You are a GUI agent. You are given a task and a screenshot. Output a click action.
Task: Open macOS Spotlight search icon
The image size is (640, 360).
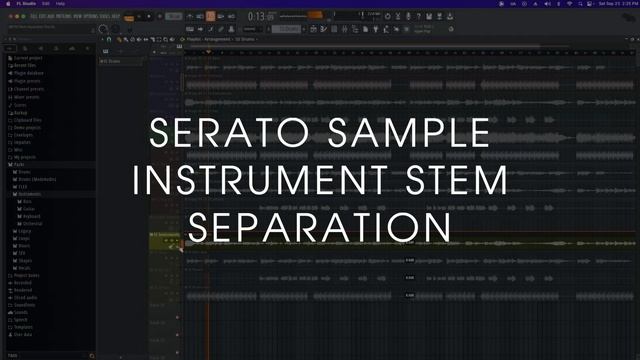pos(580,4)
